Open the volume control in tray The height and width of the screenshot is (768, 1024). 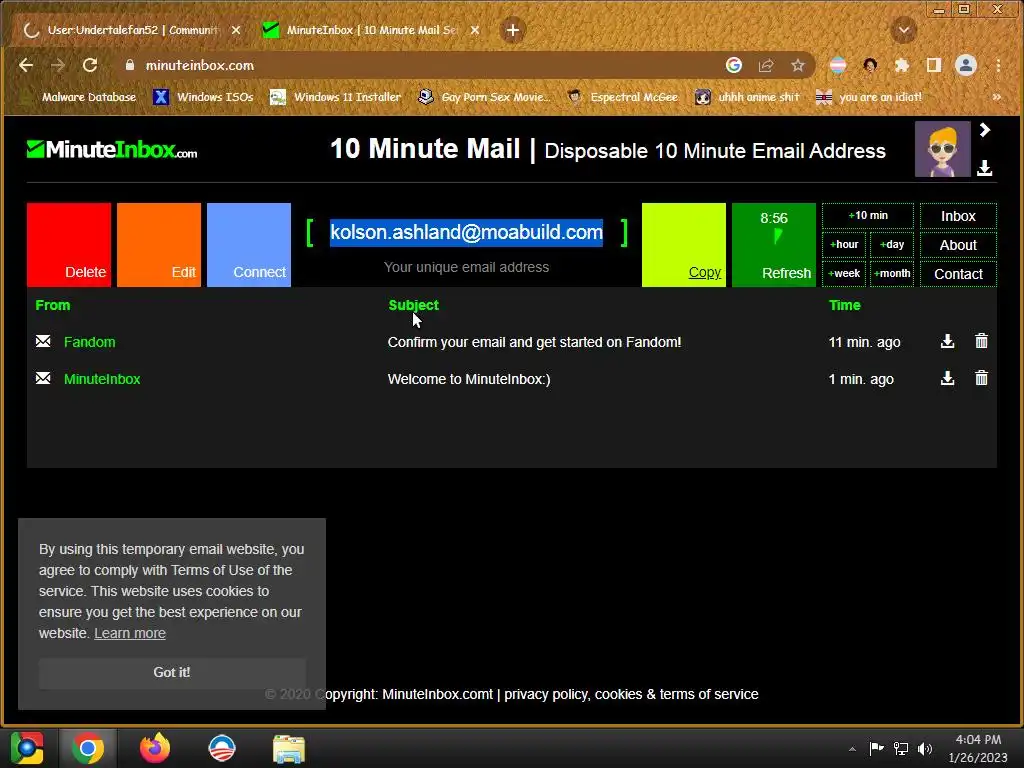pos(925,748)
